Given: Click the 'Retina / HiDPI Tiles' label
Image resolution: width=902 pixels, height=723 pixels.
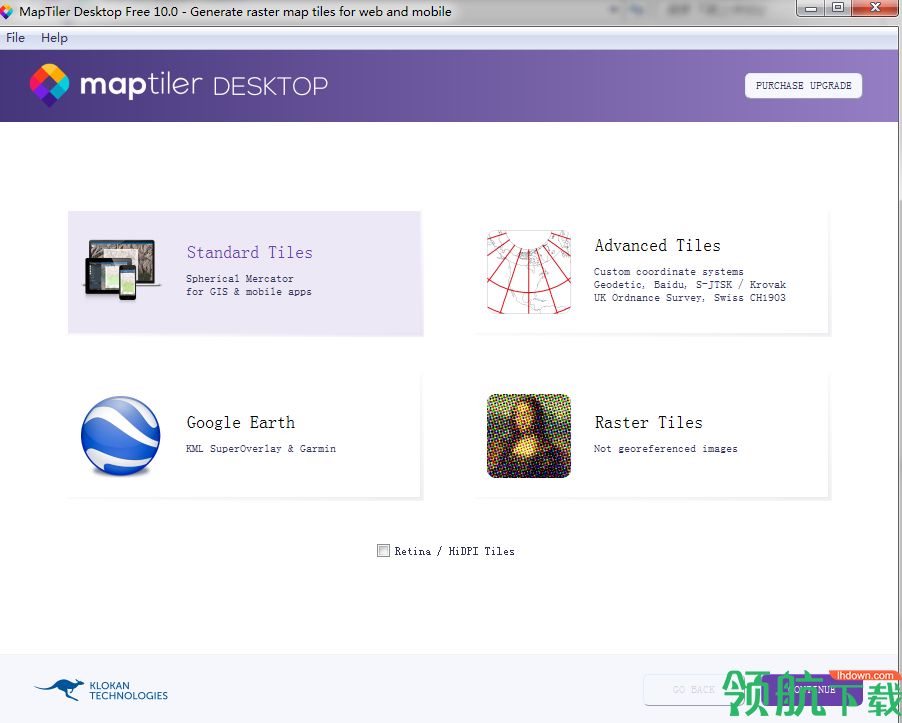Looking at the screenshot, I should (454, 551).
